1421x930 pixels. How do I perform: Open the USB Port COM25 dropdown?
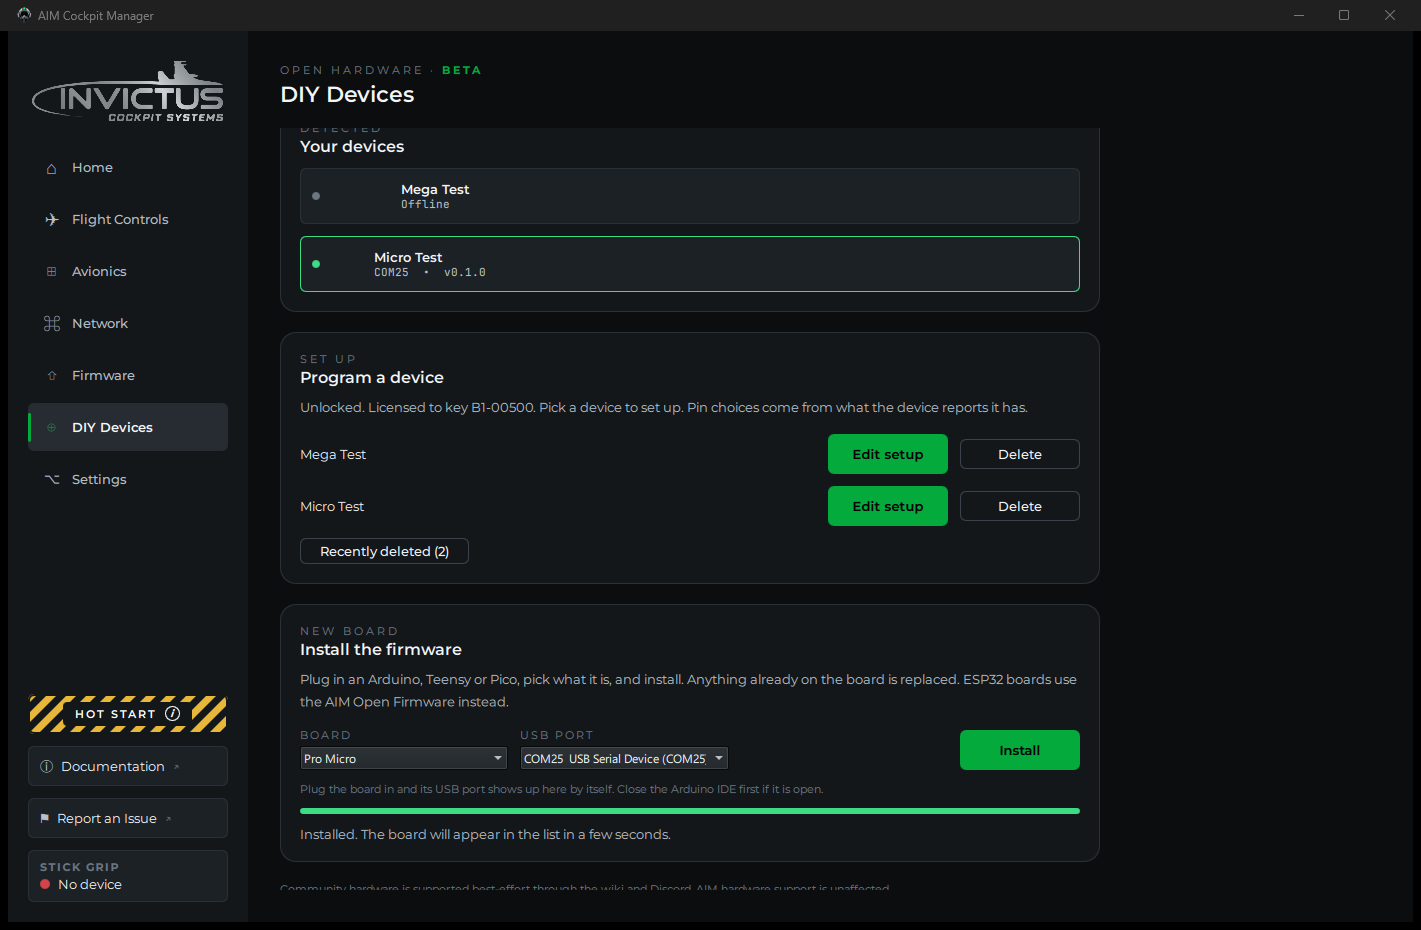click(x=624, y=758)
